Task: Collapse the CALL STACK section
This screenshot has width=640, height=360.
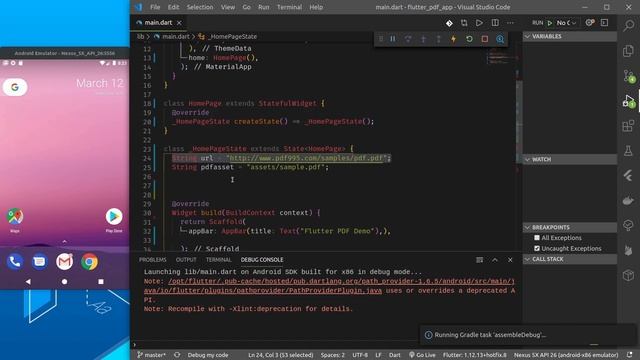Action: (x=570, y=259)
